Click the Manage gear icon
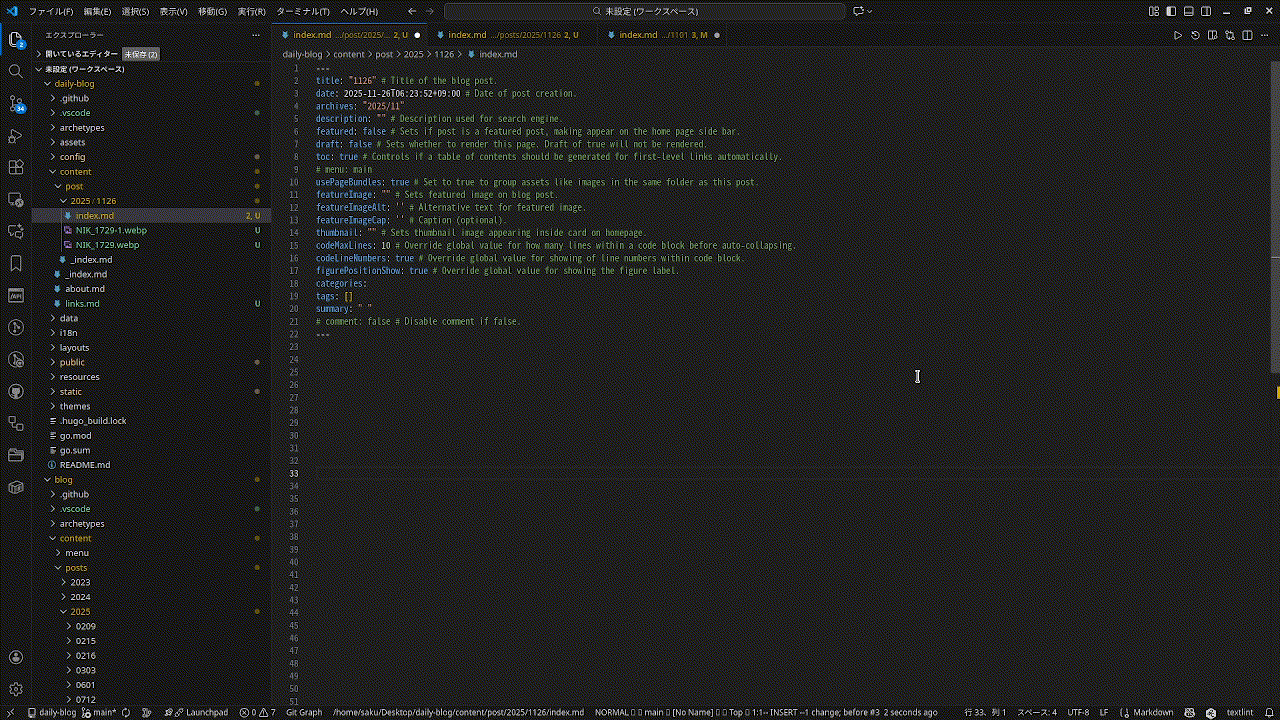 point(16,689)
